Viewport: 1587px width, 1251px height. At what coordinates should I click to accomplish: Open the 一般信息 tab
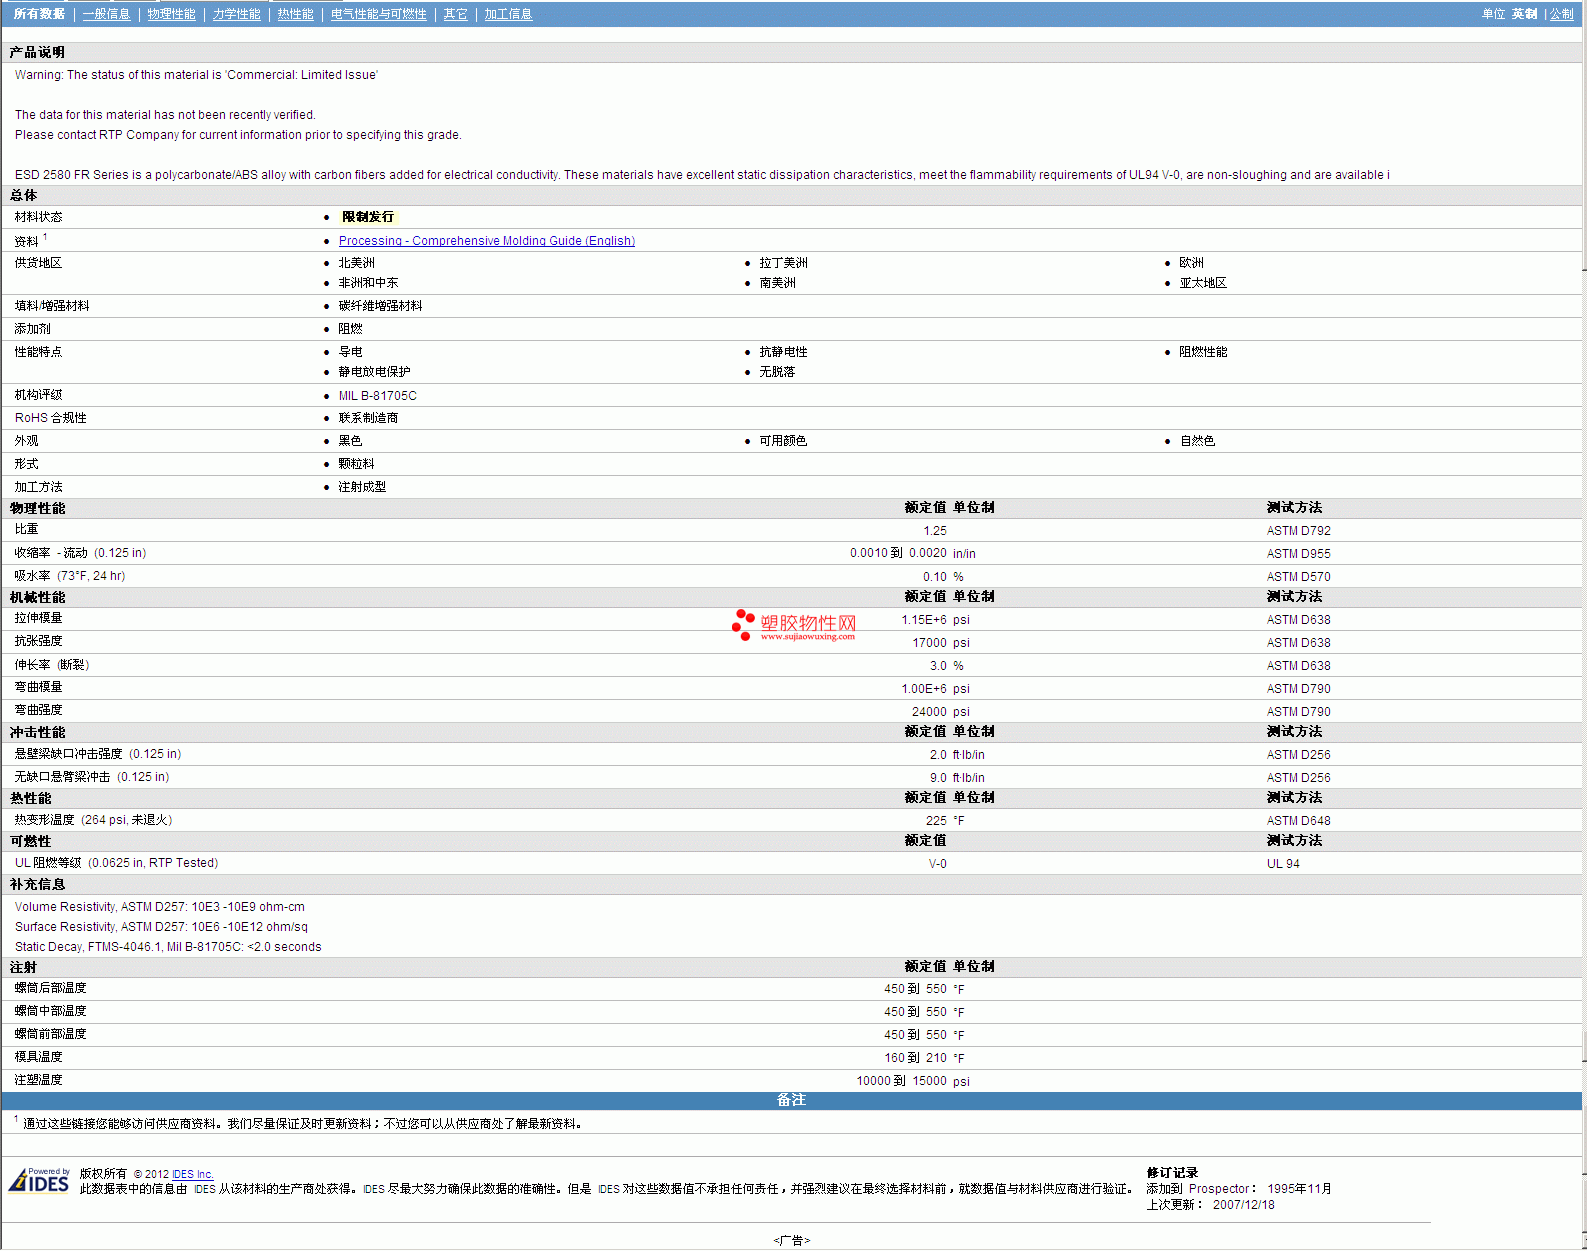click(x=106, y=14)
